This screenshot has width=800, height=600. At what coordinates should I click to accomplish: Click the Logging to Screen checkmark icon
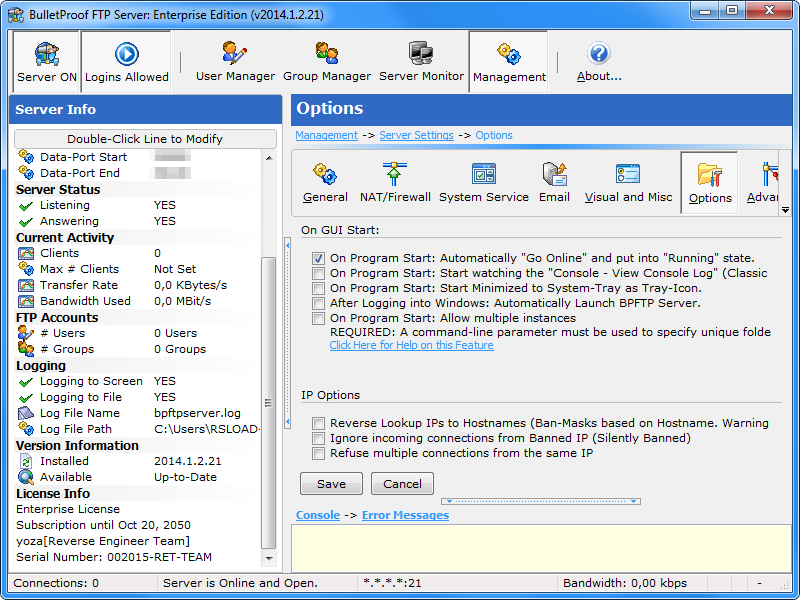pos(26,382)
